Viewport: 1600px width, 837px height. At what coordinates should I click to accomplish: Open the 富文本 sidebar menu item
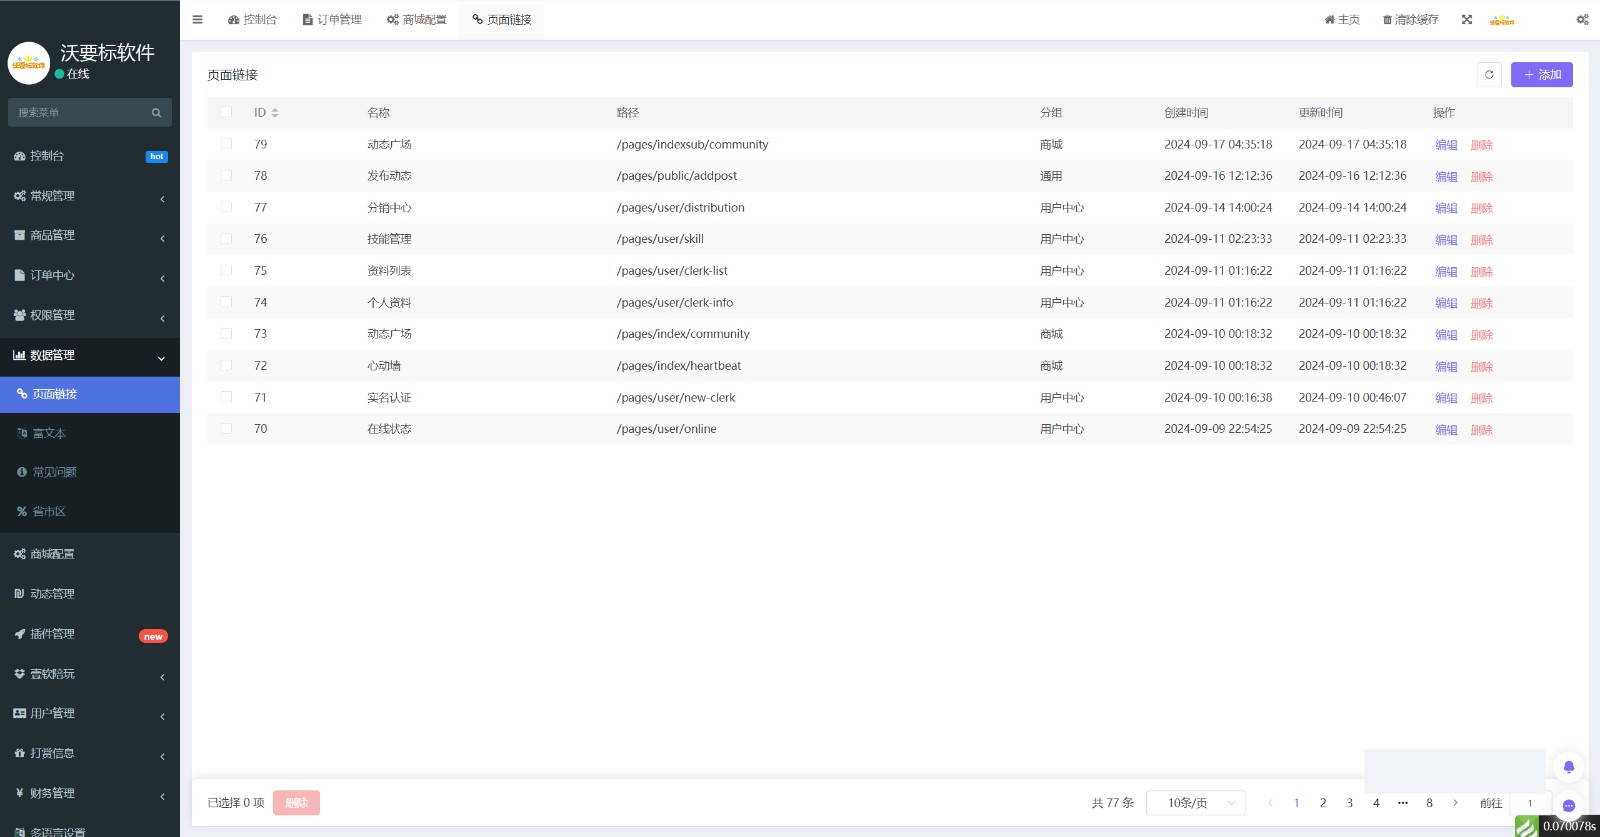click(x=49, y=433)
